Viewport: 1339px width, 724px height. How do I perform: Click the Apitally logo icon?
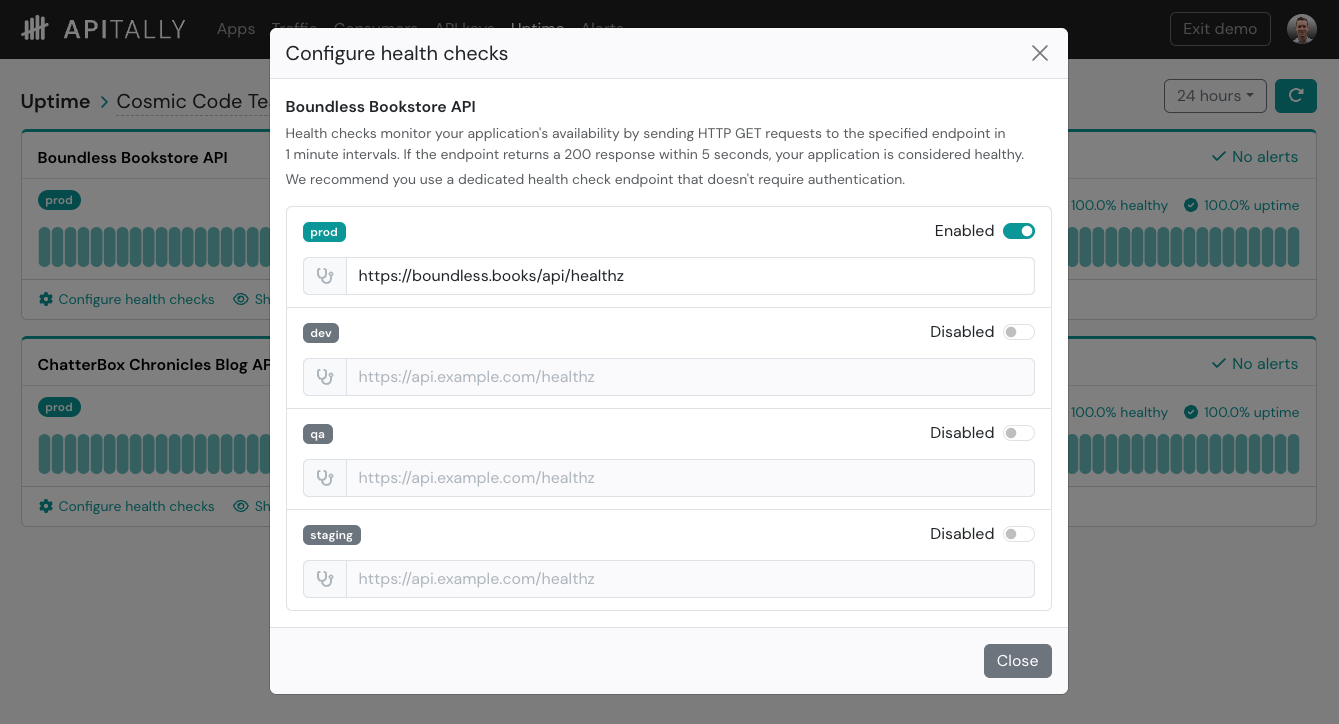[x=35, y=28]
